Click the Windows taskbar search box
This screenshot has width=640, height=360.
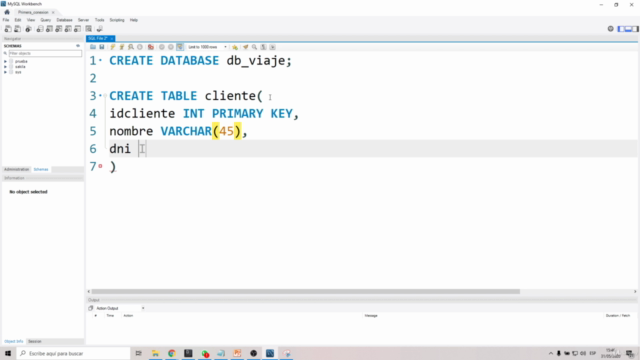pos(73,353)
